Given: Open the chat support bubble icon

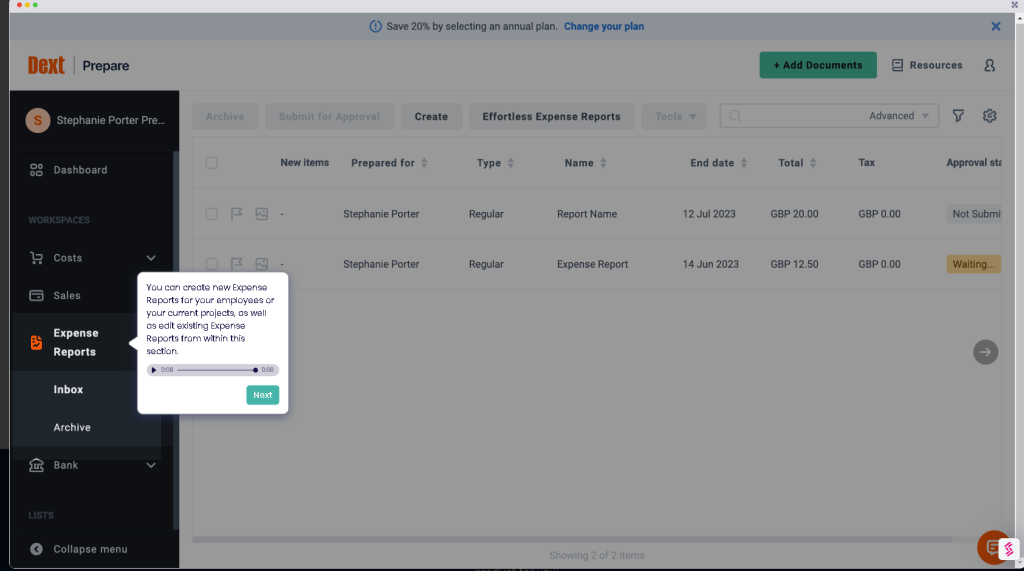Looking at the screenshot, I should (993, 547).
